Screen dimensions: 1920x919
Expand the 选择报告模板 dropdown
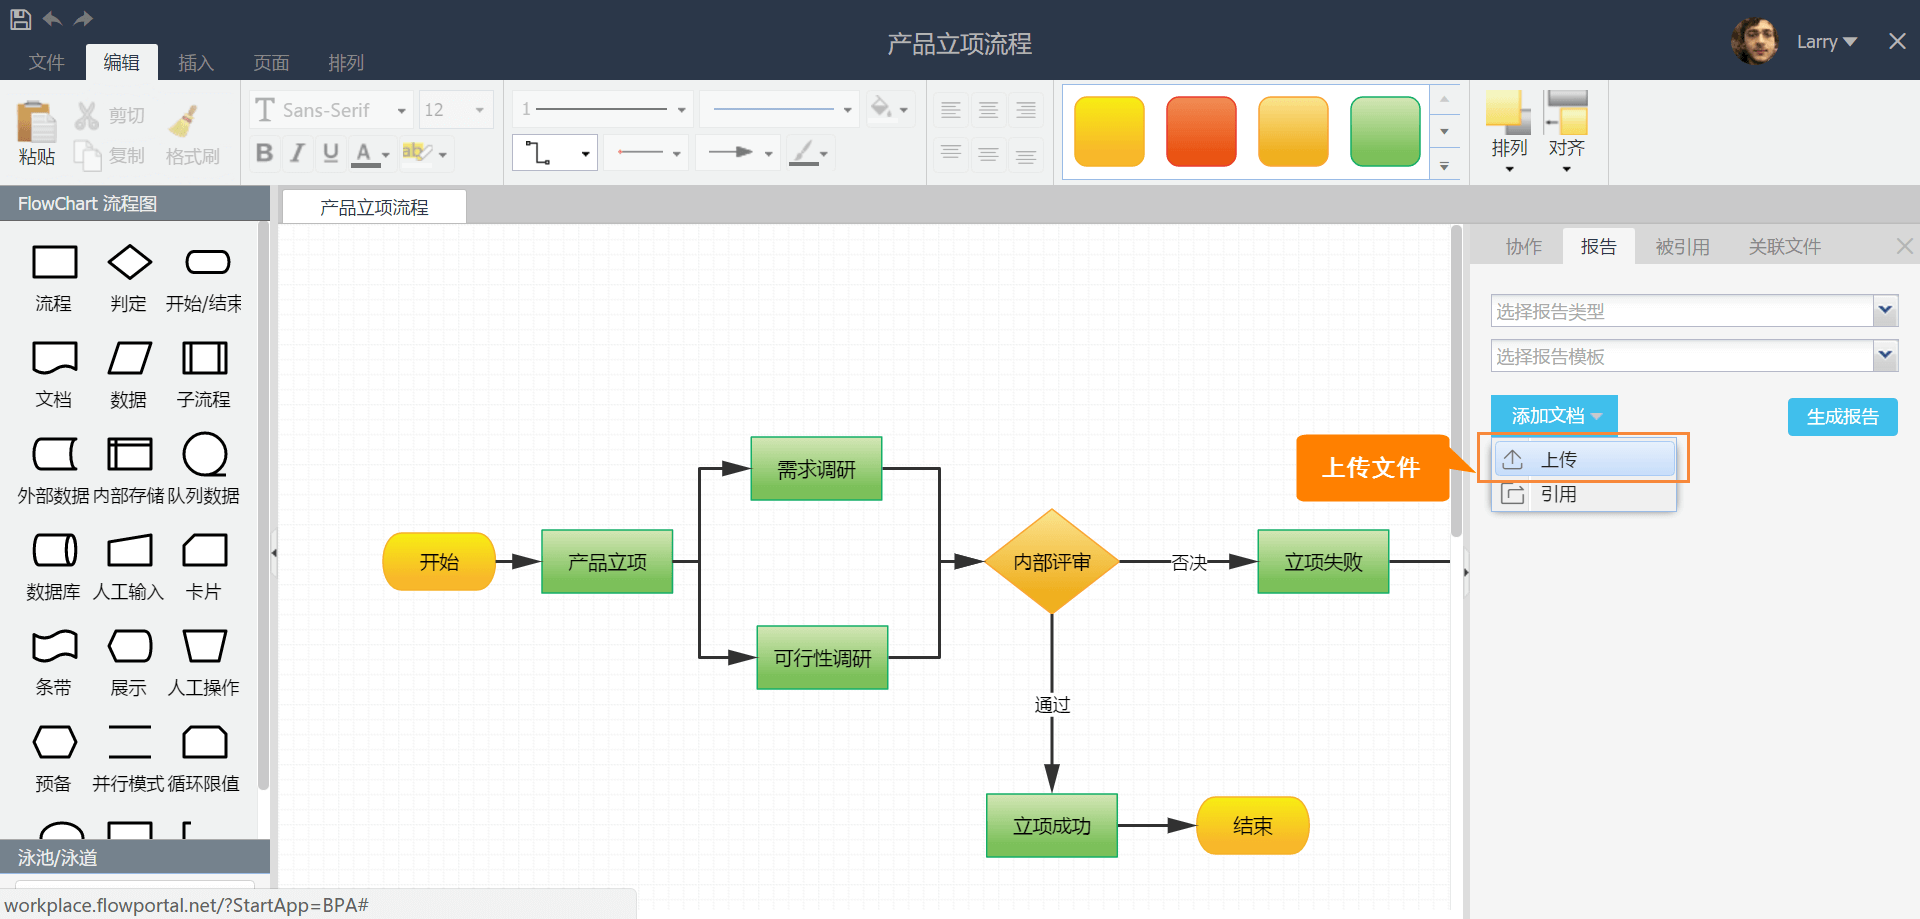click(x=1693, y=356)
